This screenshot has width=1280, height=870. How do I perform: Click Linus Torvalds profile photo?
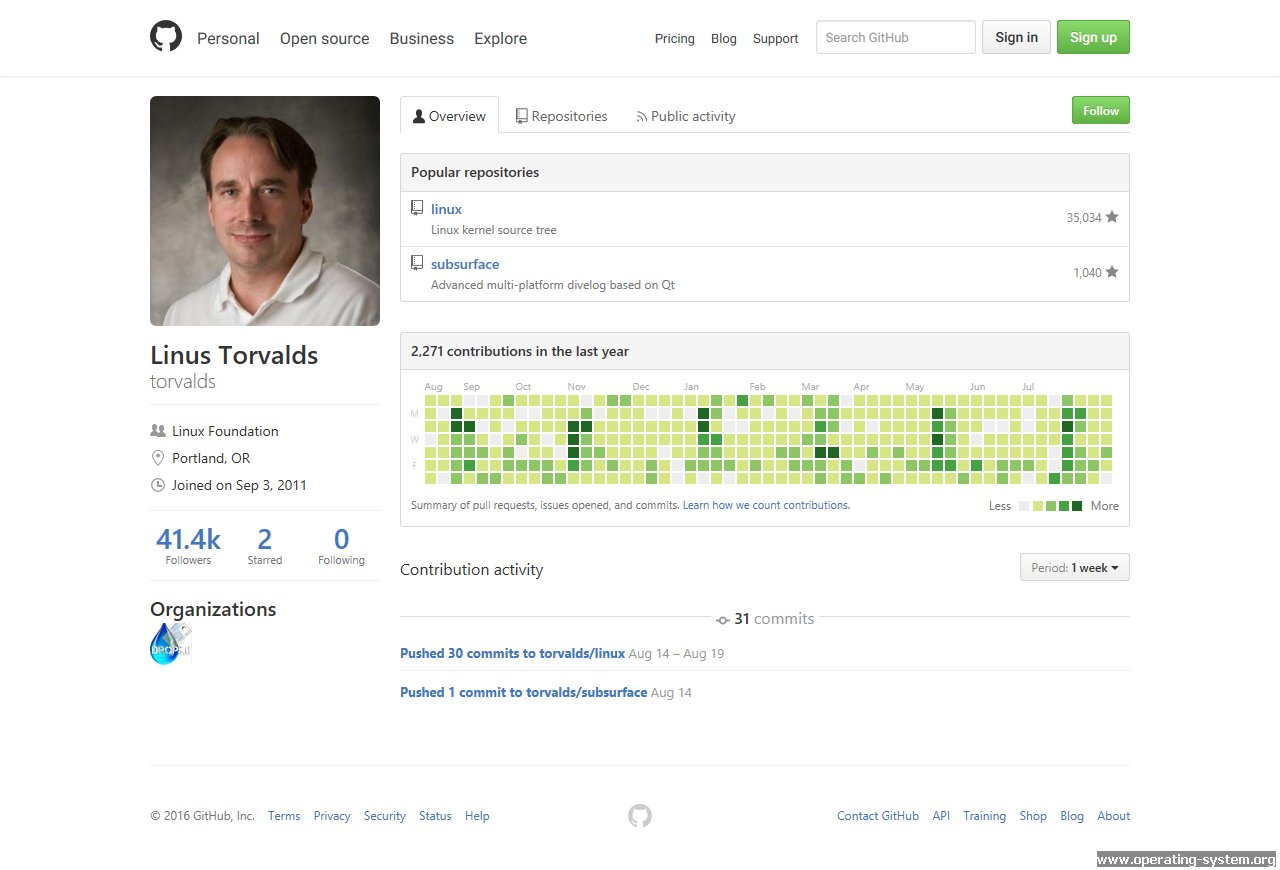click(264, 210)
